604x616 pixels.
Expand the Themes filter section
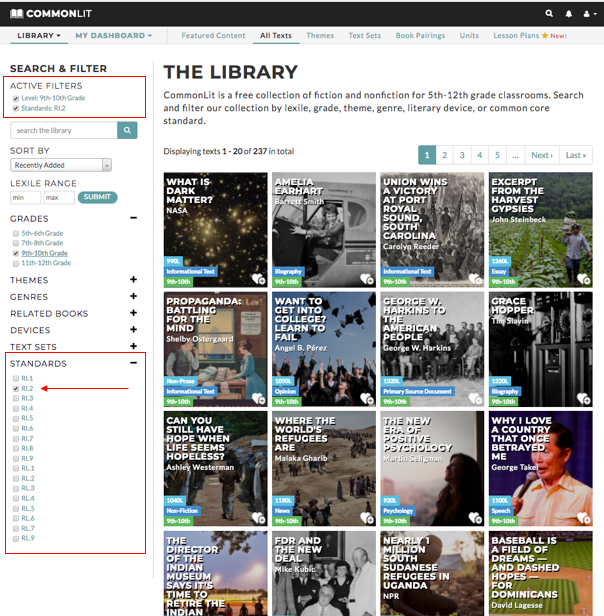(x=134, y=279)
